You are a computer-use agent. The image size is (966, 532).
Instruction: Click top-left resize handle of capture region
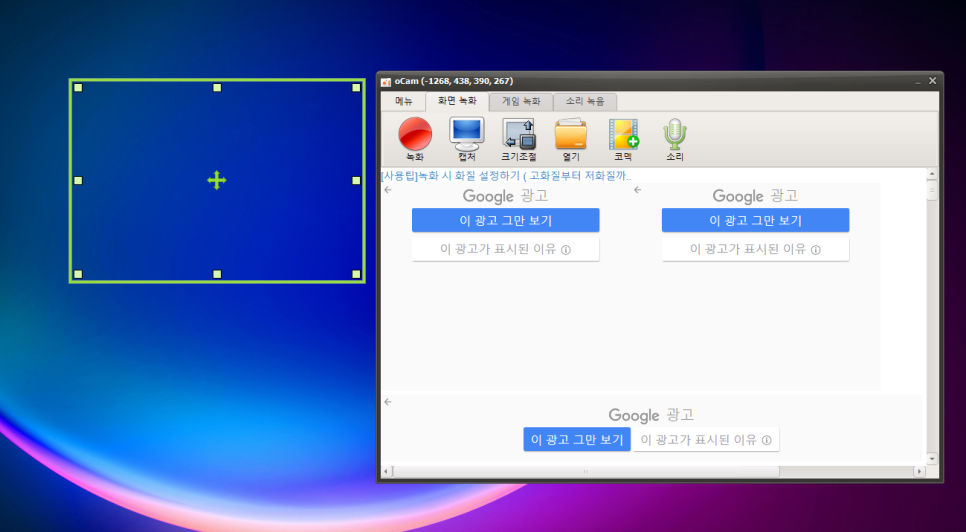[x=78, y=87]
